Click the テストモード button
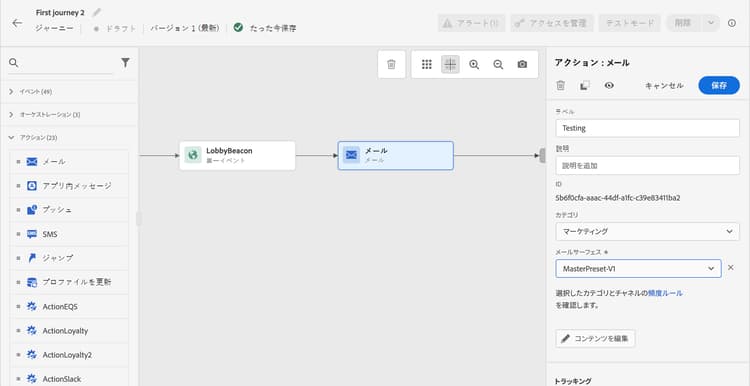 click(x=629, y=23)
